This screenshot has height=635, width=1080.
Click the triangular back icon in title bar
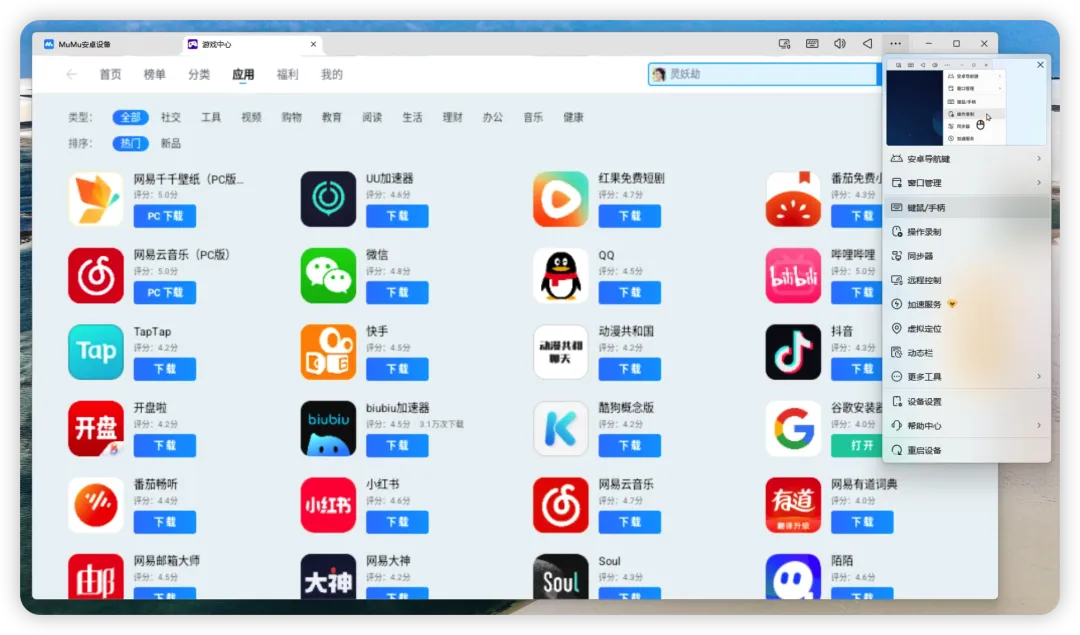(867, 43)
